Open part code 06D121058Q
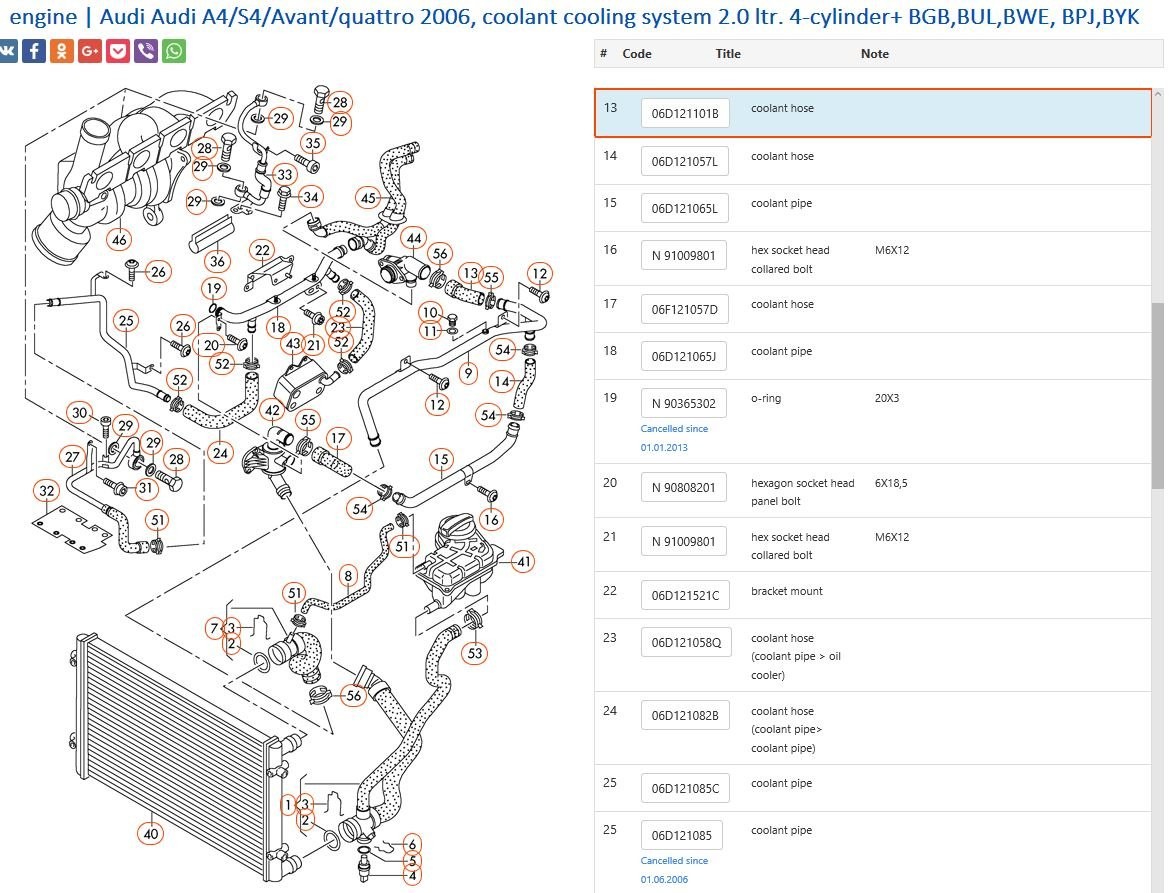The height and width of the screenshot is (893, 1174). pyautogui.click(x=686, y=642)
